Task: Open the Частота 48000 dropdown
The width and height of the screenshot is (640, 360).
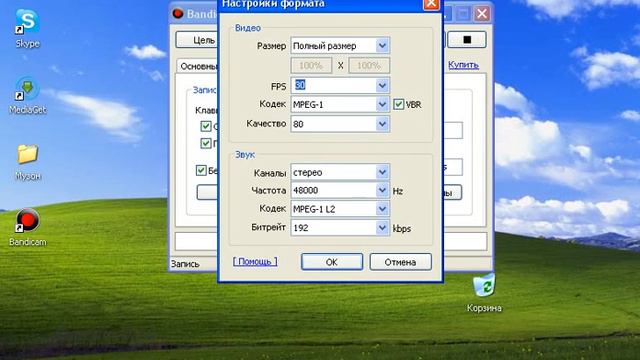Action: [382, 190]
